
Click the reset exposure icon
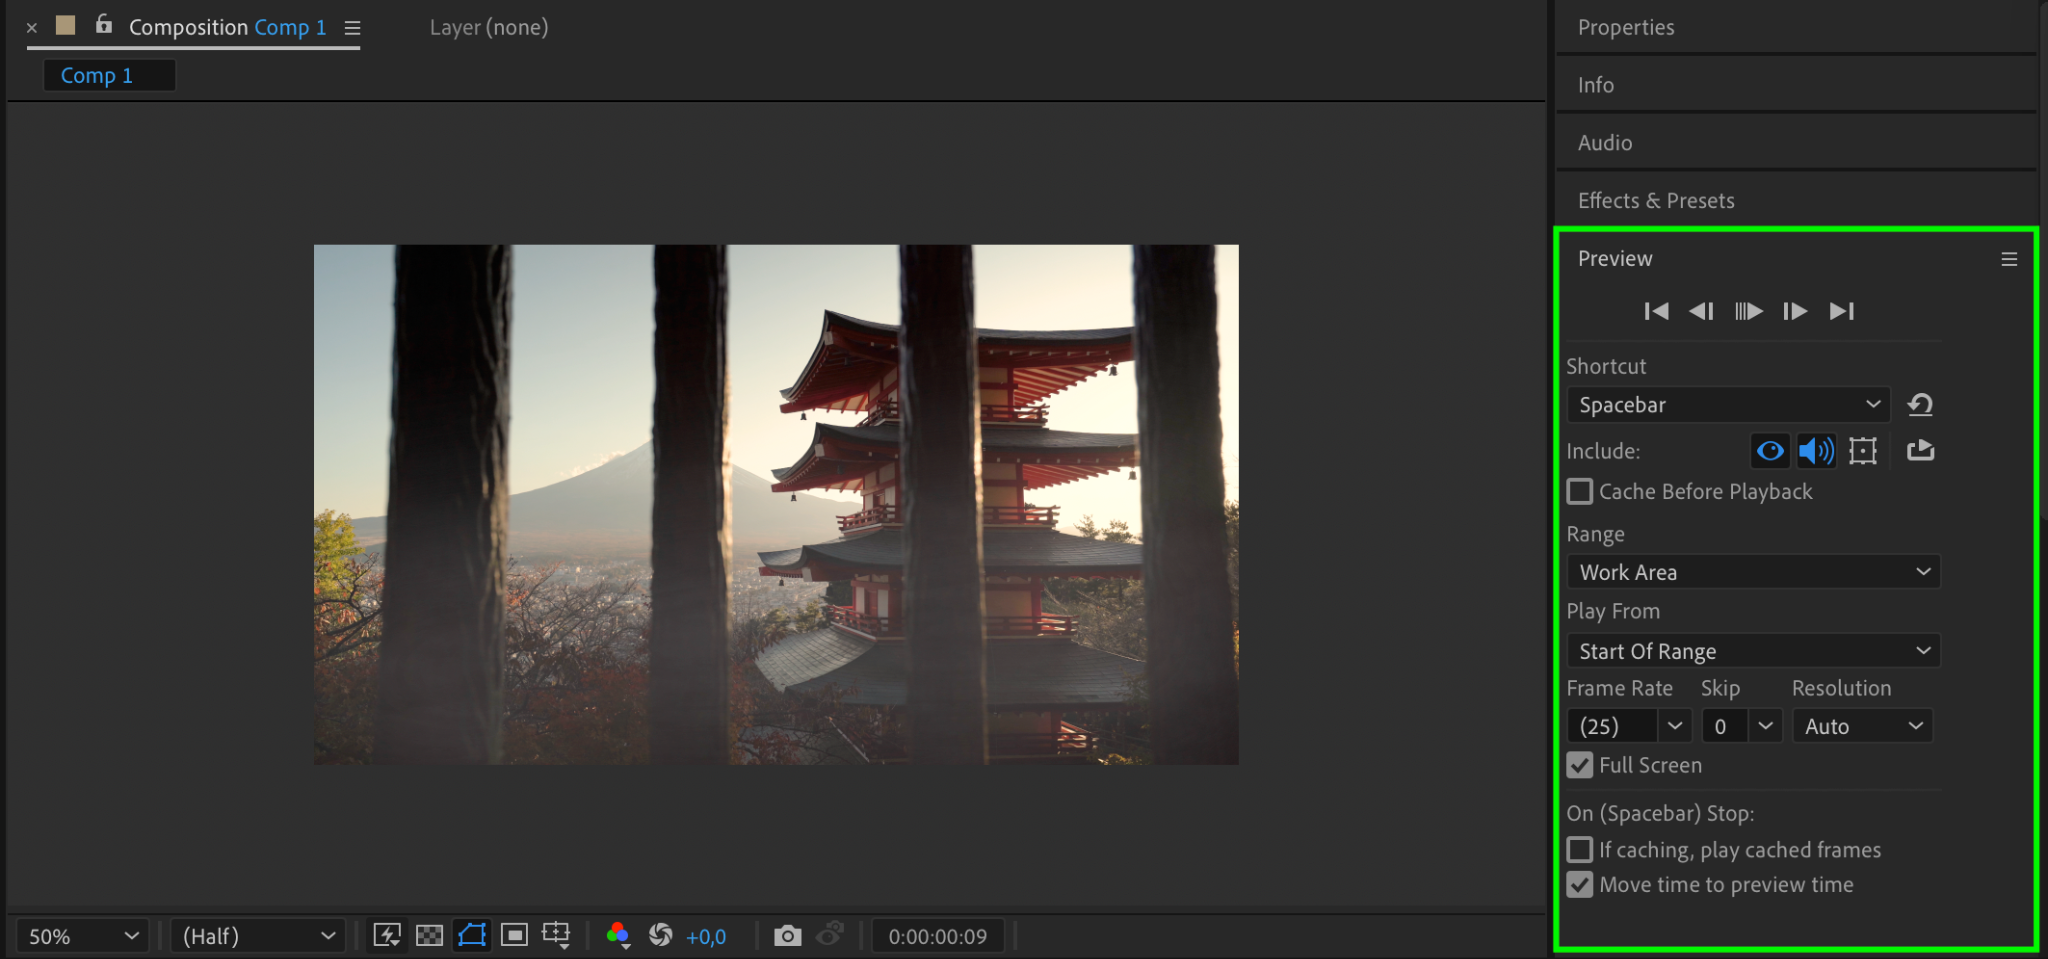[661, 936]
